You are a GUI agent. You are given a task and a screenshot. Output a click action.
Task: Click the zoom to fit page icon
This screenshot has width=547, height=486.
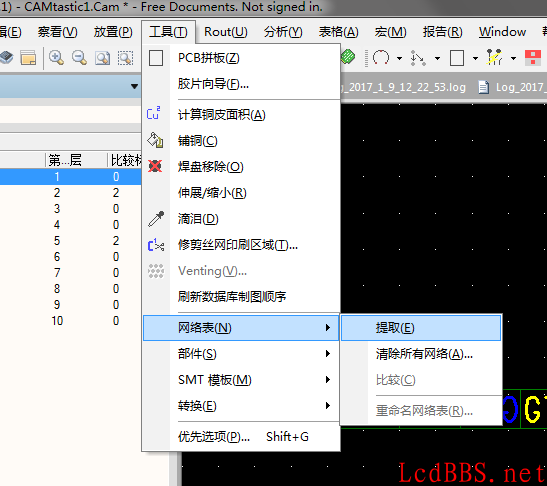[x=102, y=58]
